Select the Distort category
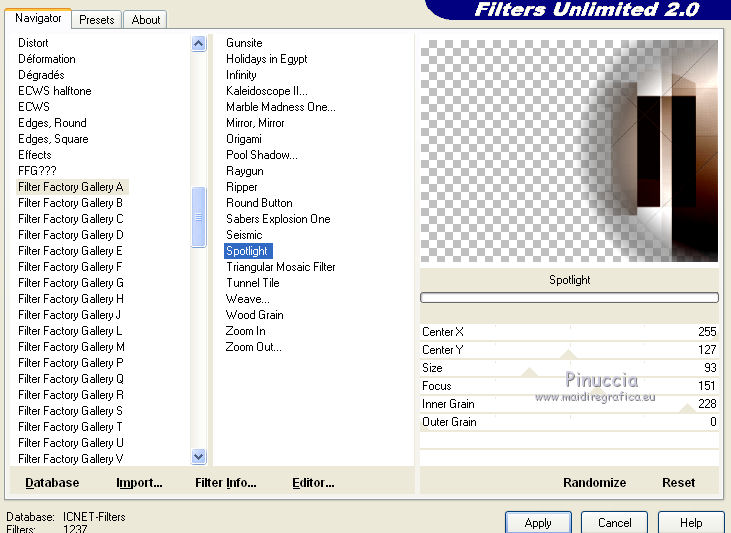The image size is (731, 533). pyautogui.click(x=33, y=43)
